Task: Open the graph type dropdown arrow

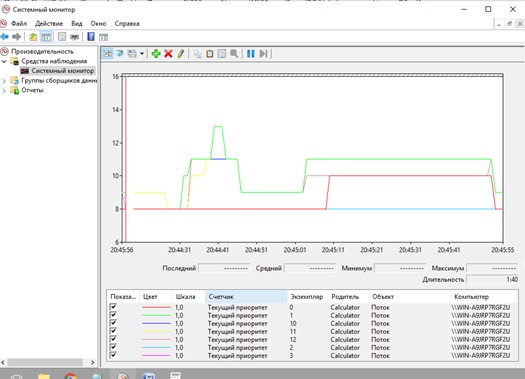Action: (x=142, y=54)
